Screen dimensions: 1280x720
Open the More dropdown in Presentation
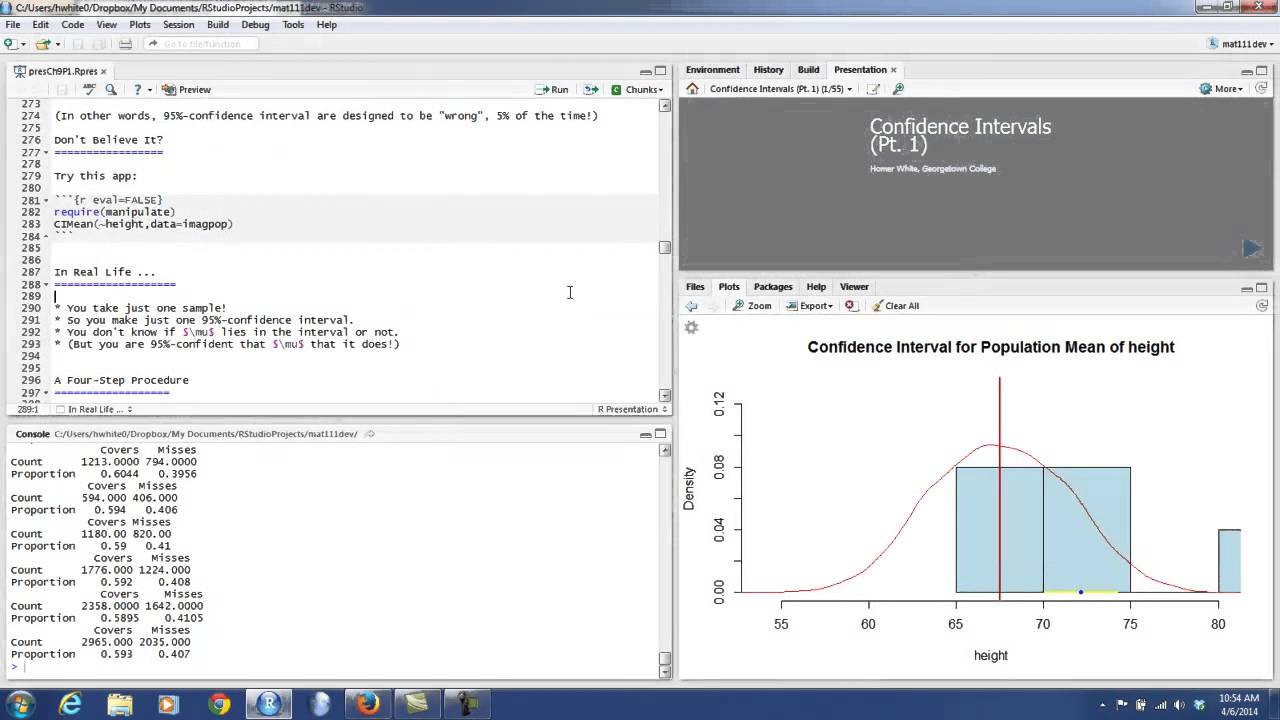click(x=1221, y=89)
